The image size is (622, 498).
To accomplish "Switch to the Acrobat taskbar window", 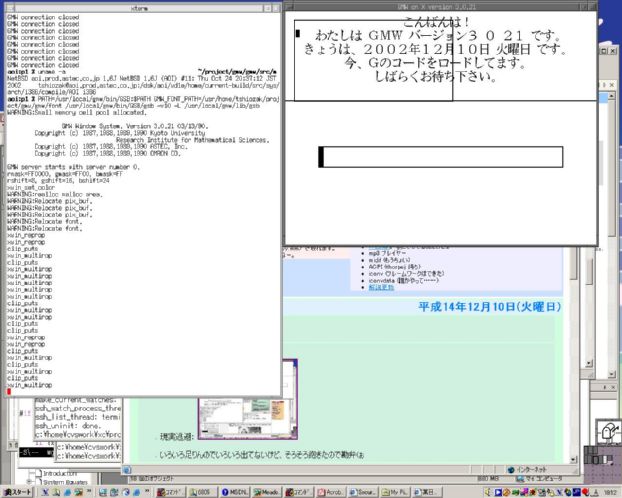I will [330, 492].
